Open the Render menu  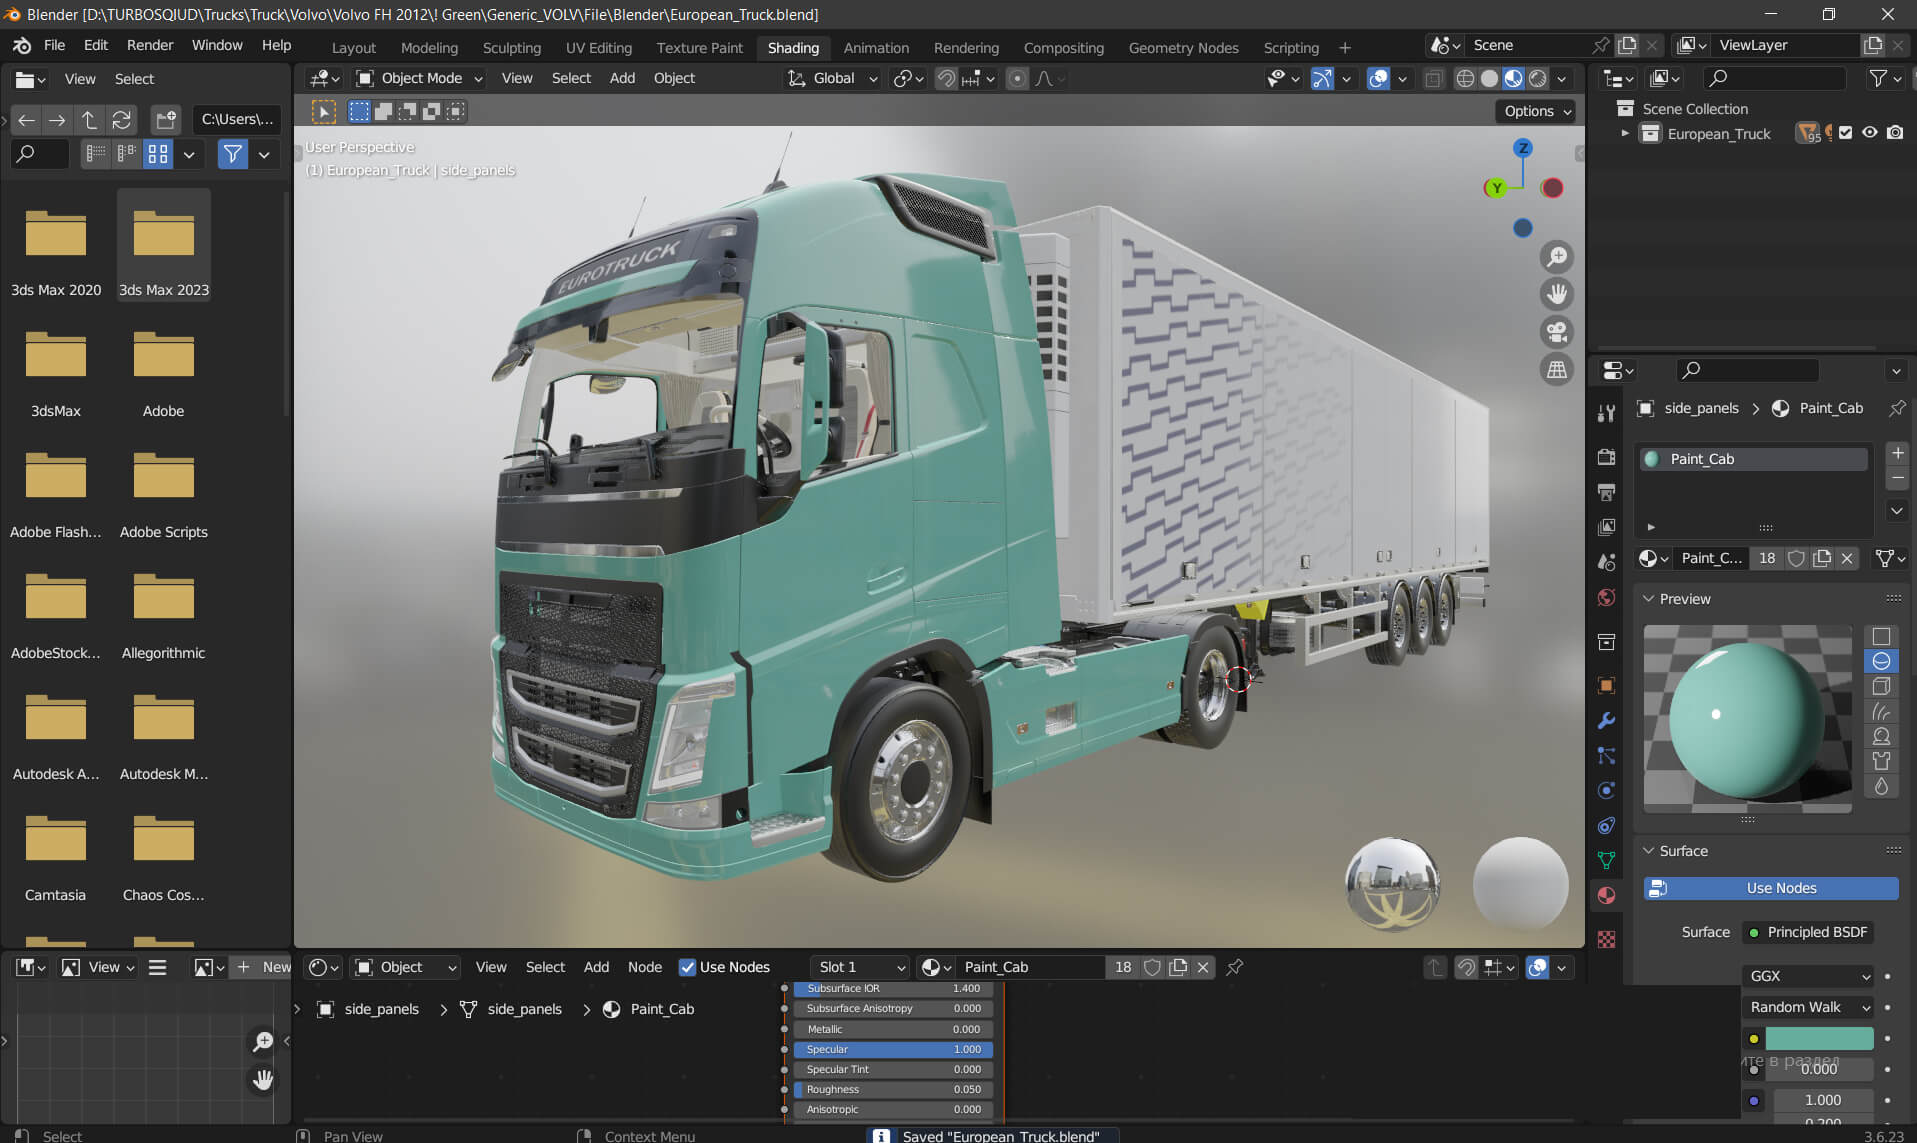150,45
